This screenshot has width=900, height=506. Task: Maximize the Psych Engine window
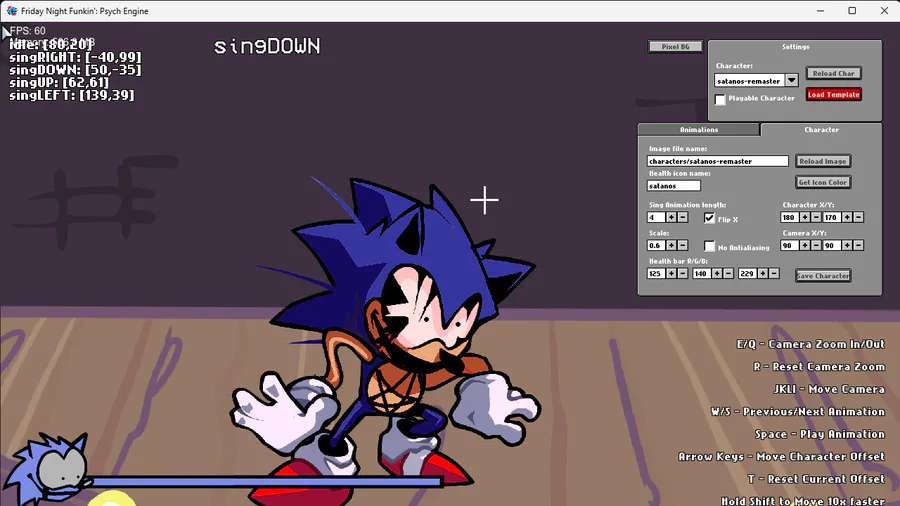pos(852,11)
